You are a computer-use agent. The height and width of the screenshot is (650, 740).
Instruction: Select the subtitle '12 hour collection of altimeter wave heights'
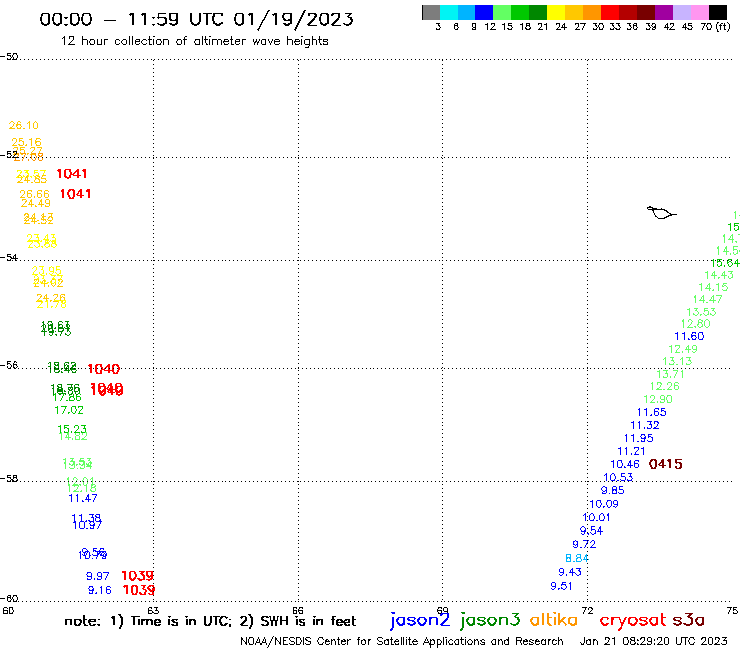[x=194, y=41]
